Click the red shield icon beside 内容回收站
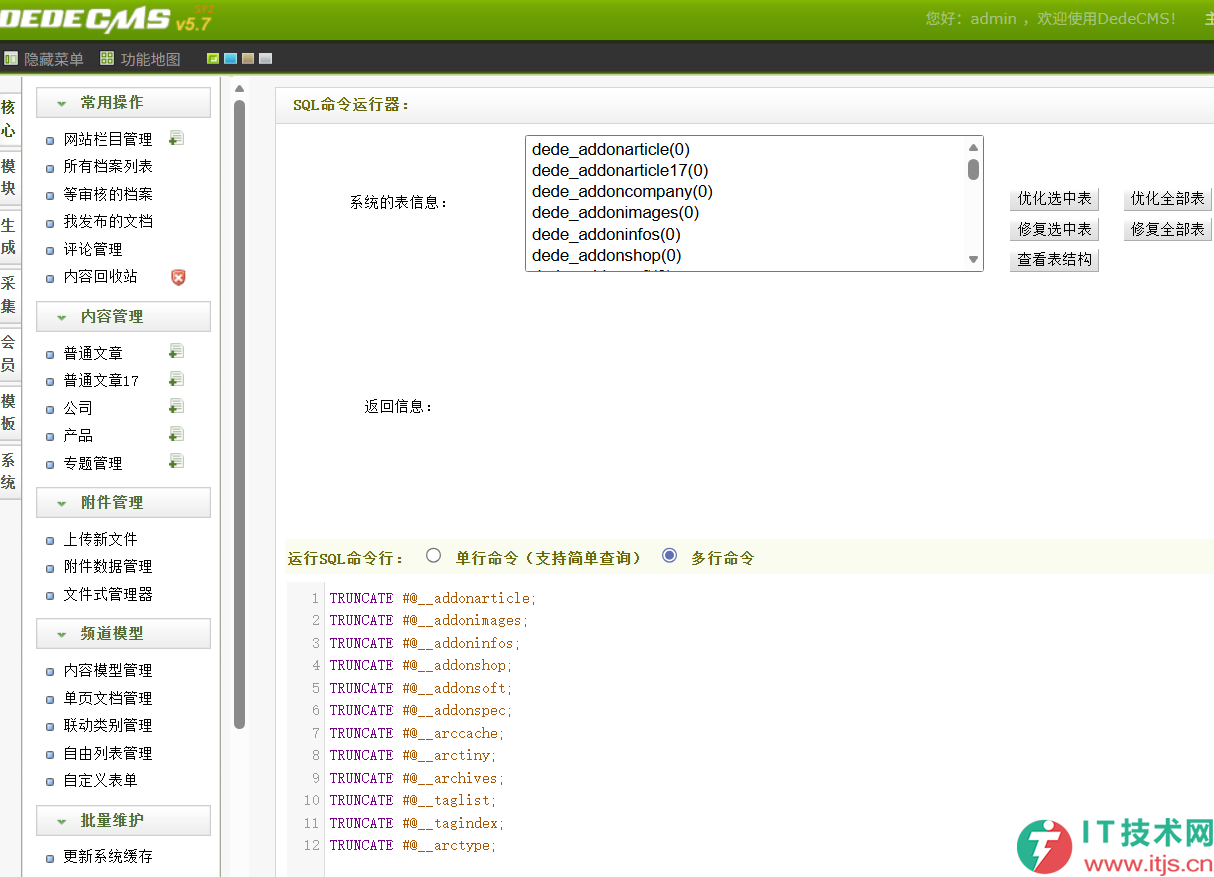1214x877 pixels. pos(178,277)
